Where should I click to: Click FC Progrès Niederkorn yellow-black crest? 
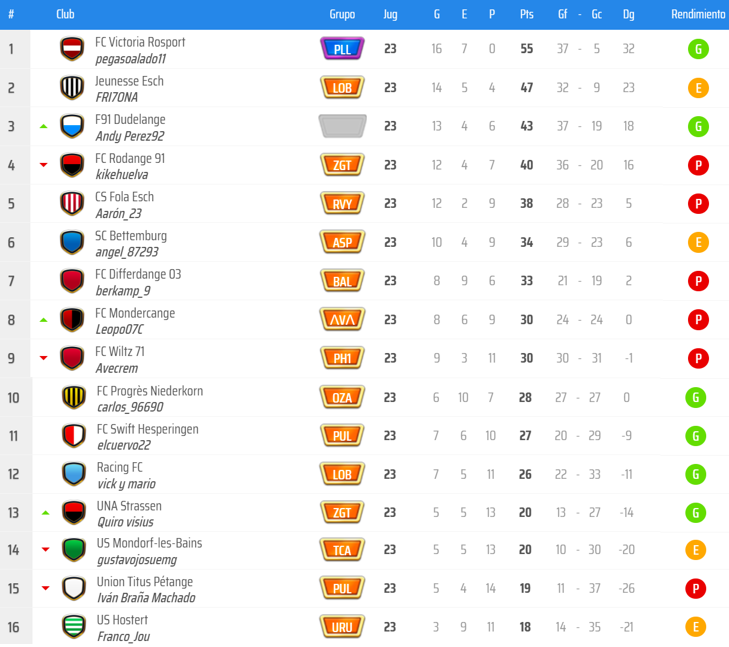[x=74, y=397]
